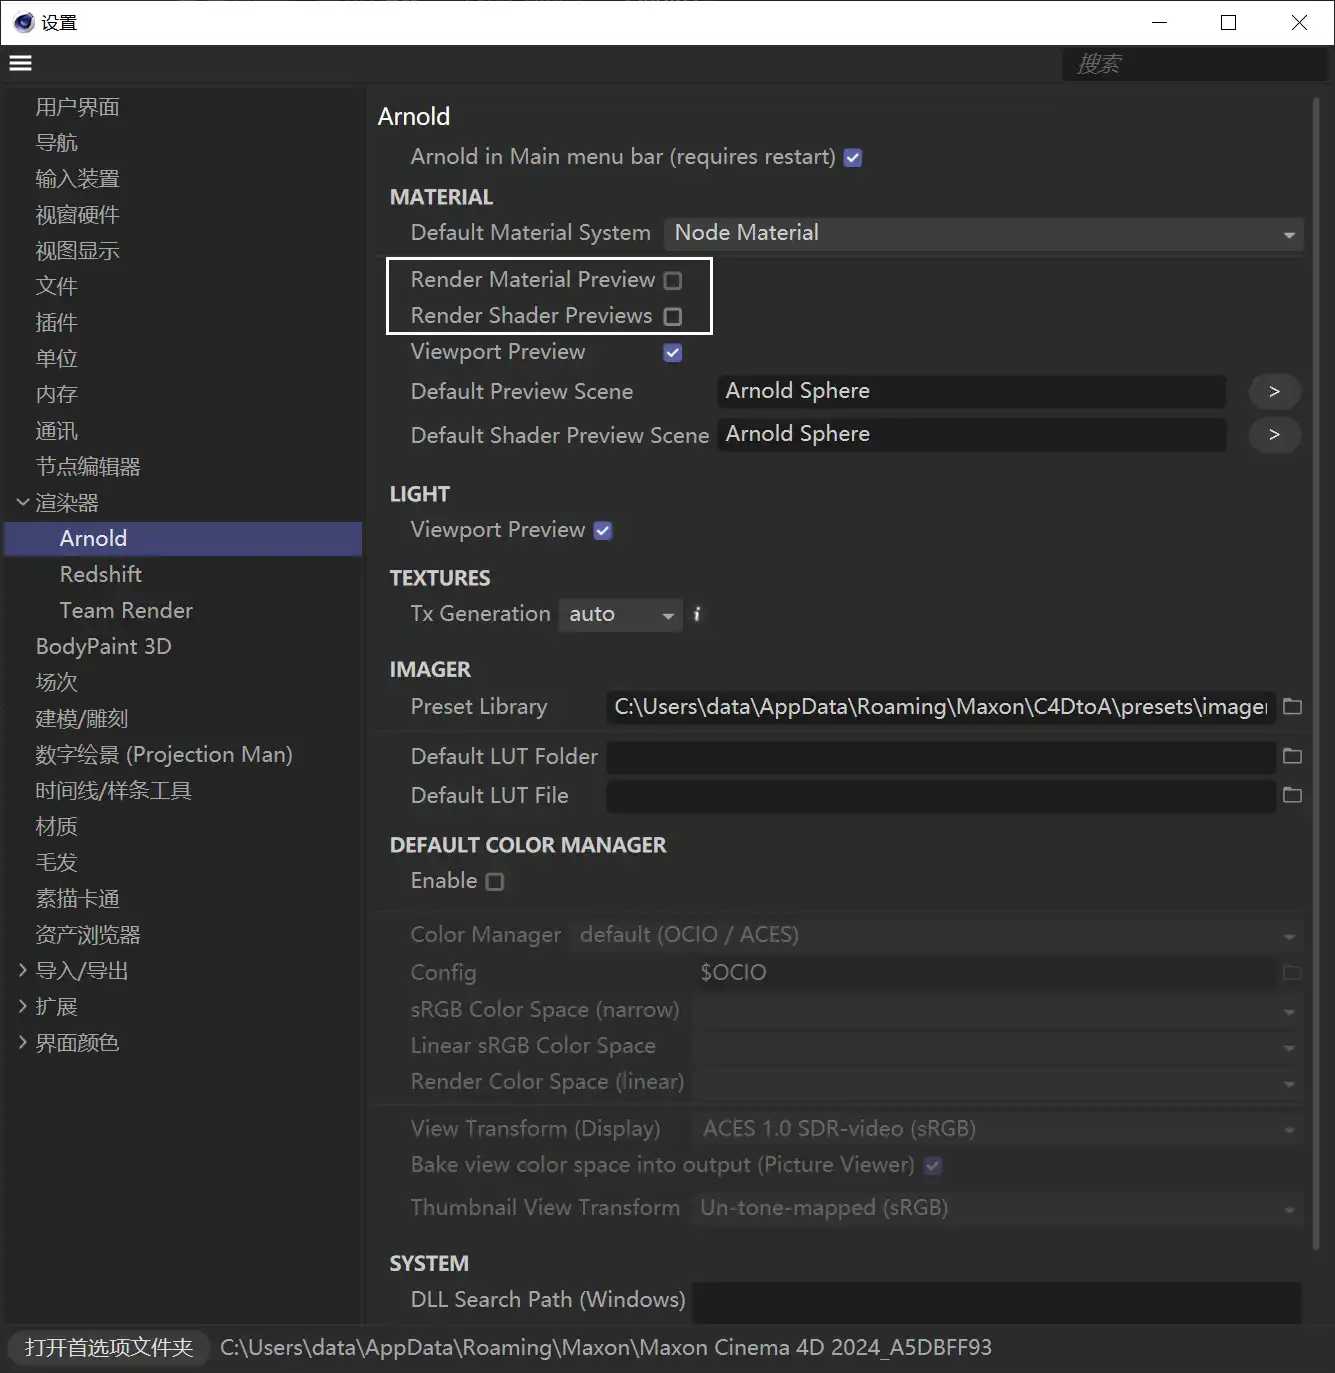
Task: Click the 搜索 search field
Action: (x=1194, y=64)
